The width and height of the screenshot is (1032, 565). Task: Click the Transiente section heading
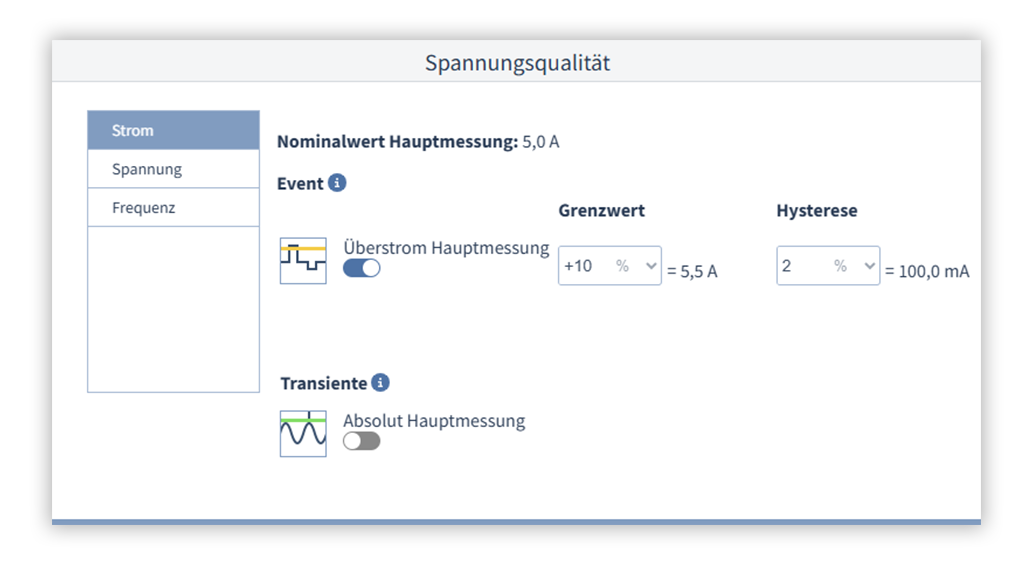click(323, 383)
